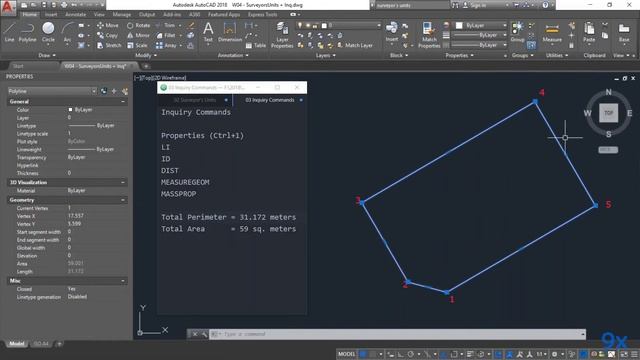640x360 pixels.
Task: Click the color swatch beside ByLayer Color
Action: [70, 110]
